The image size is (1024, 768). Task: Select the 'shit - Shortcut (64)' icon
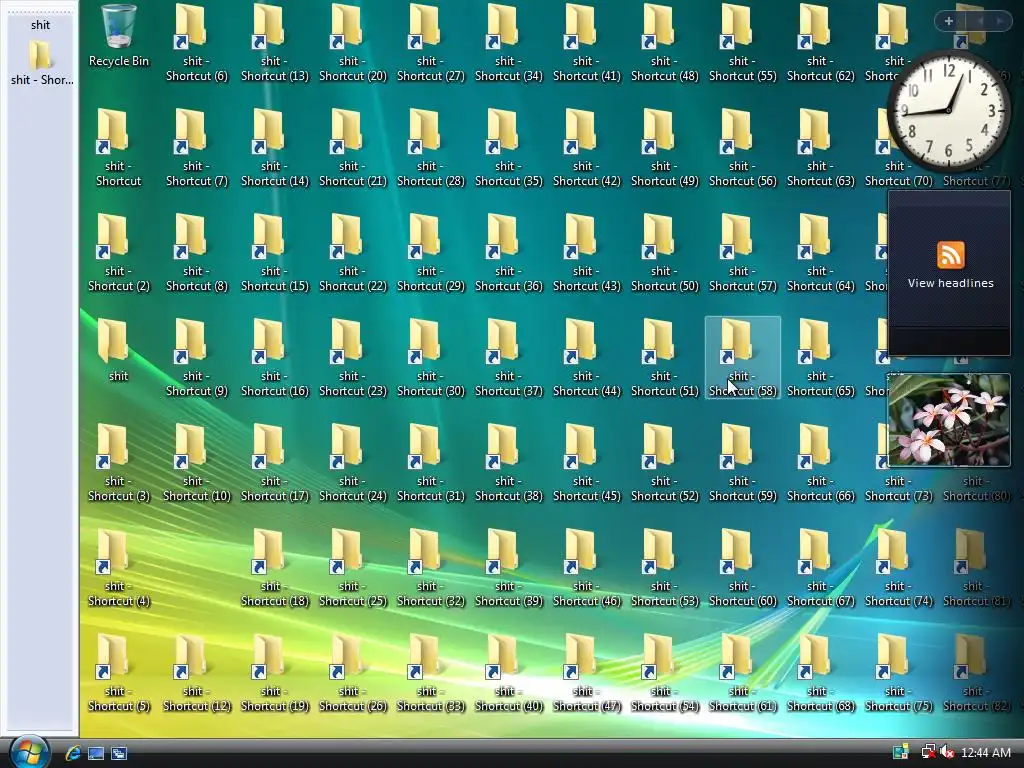820,253
